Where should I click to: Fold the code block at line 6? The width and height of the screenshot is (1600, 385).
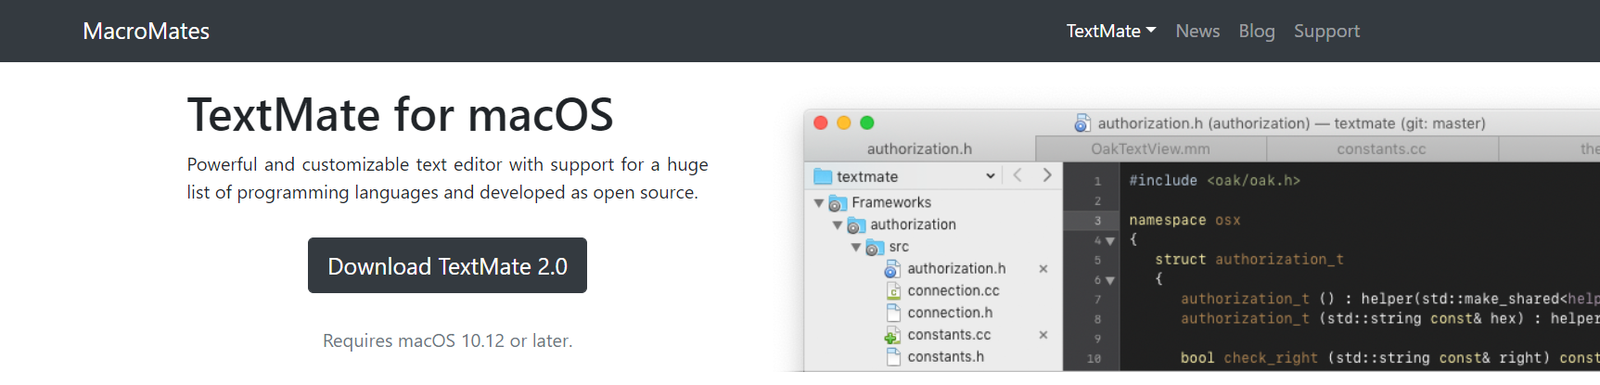click(1110, 281)
